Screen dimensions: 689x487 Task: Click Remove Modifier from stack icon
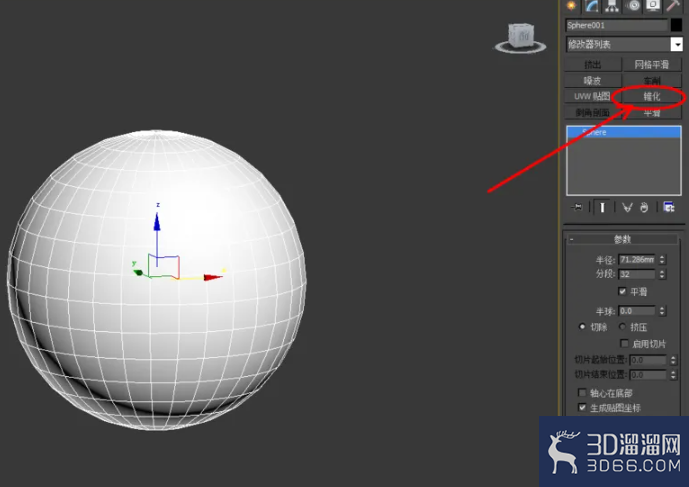(644, 207)
